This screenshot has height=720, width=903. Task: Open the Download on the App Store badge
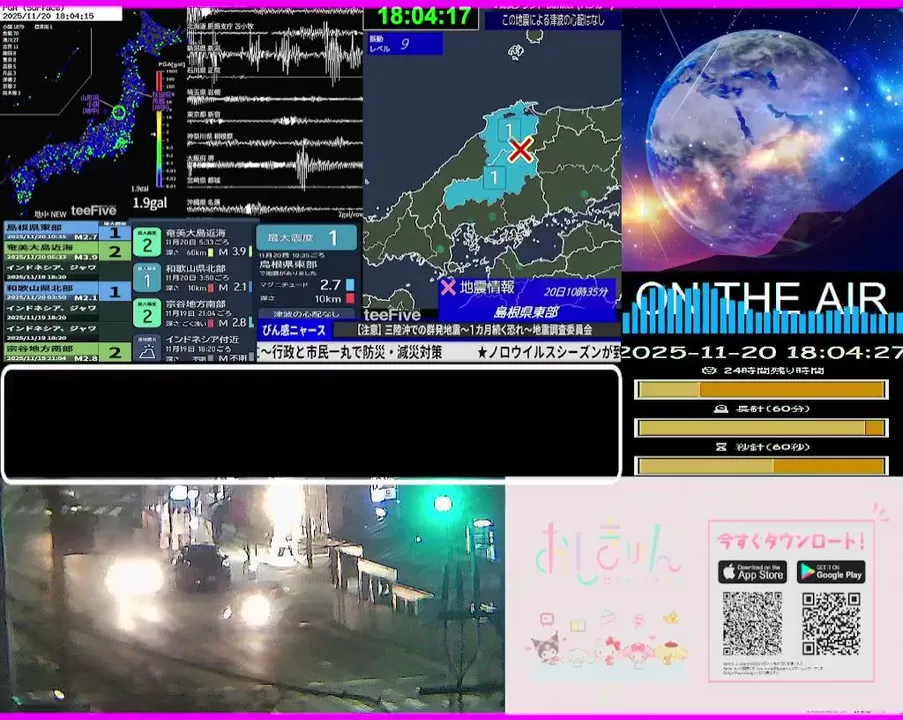[752, 572]
